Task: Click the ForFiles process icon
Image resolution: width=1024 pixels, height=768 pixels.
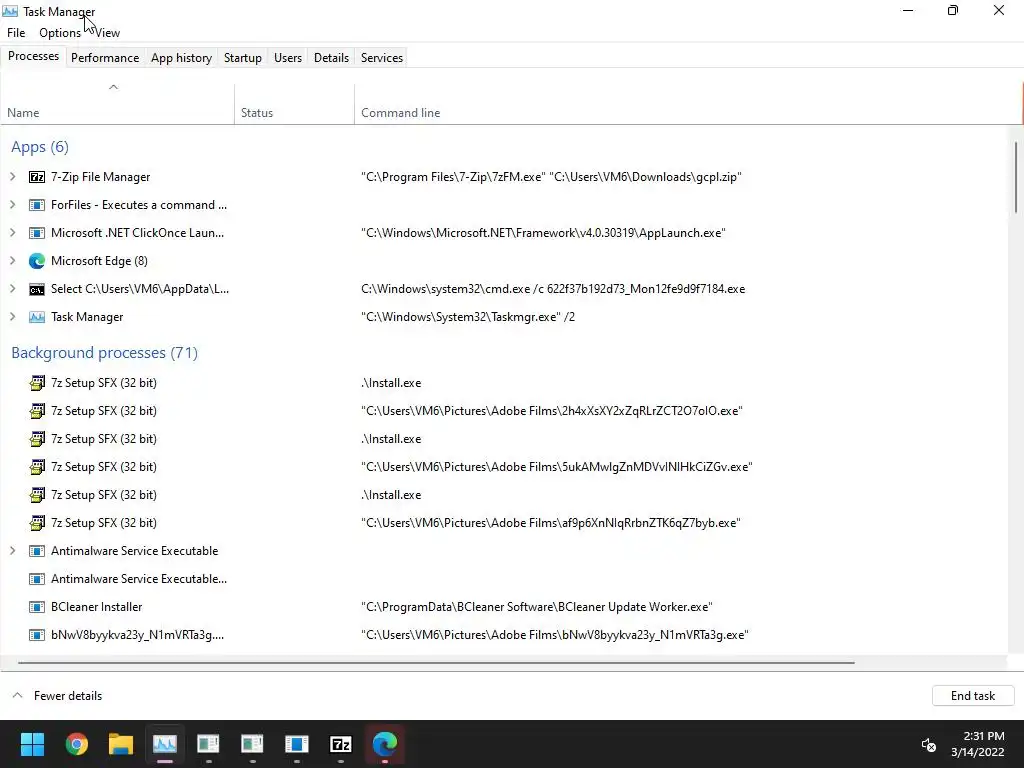Action: click(37, 205)
